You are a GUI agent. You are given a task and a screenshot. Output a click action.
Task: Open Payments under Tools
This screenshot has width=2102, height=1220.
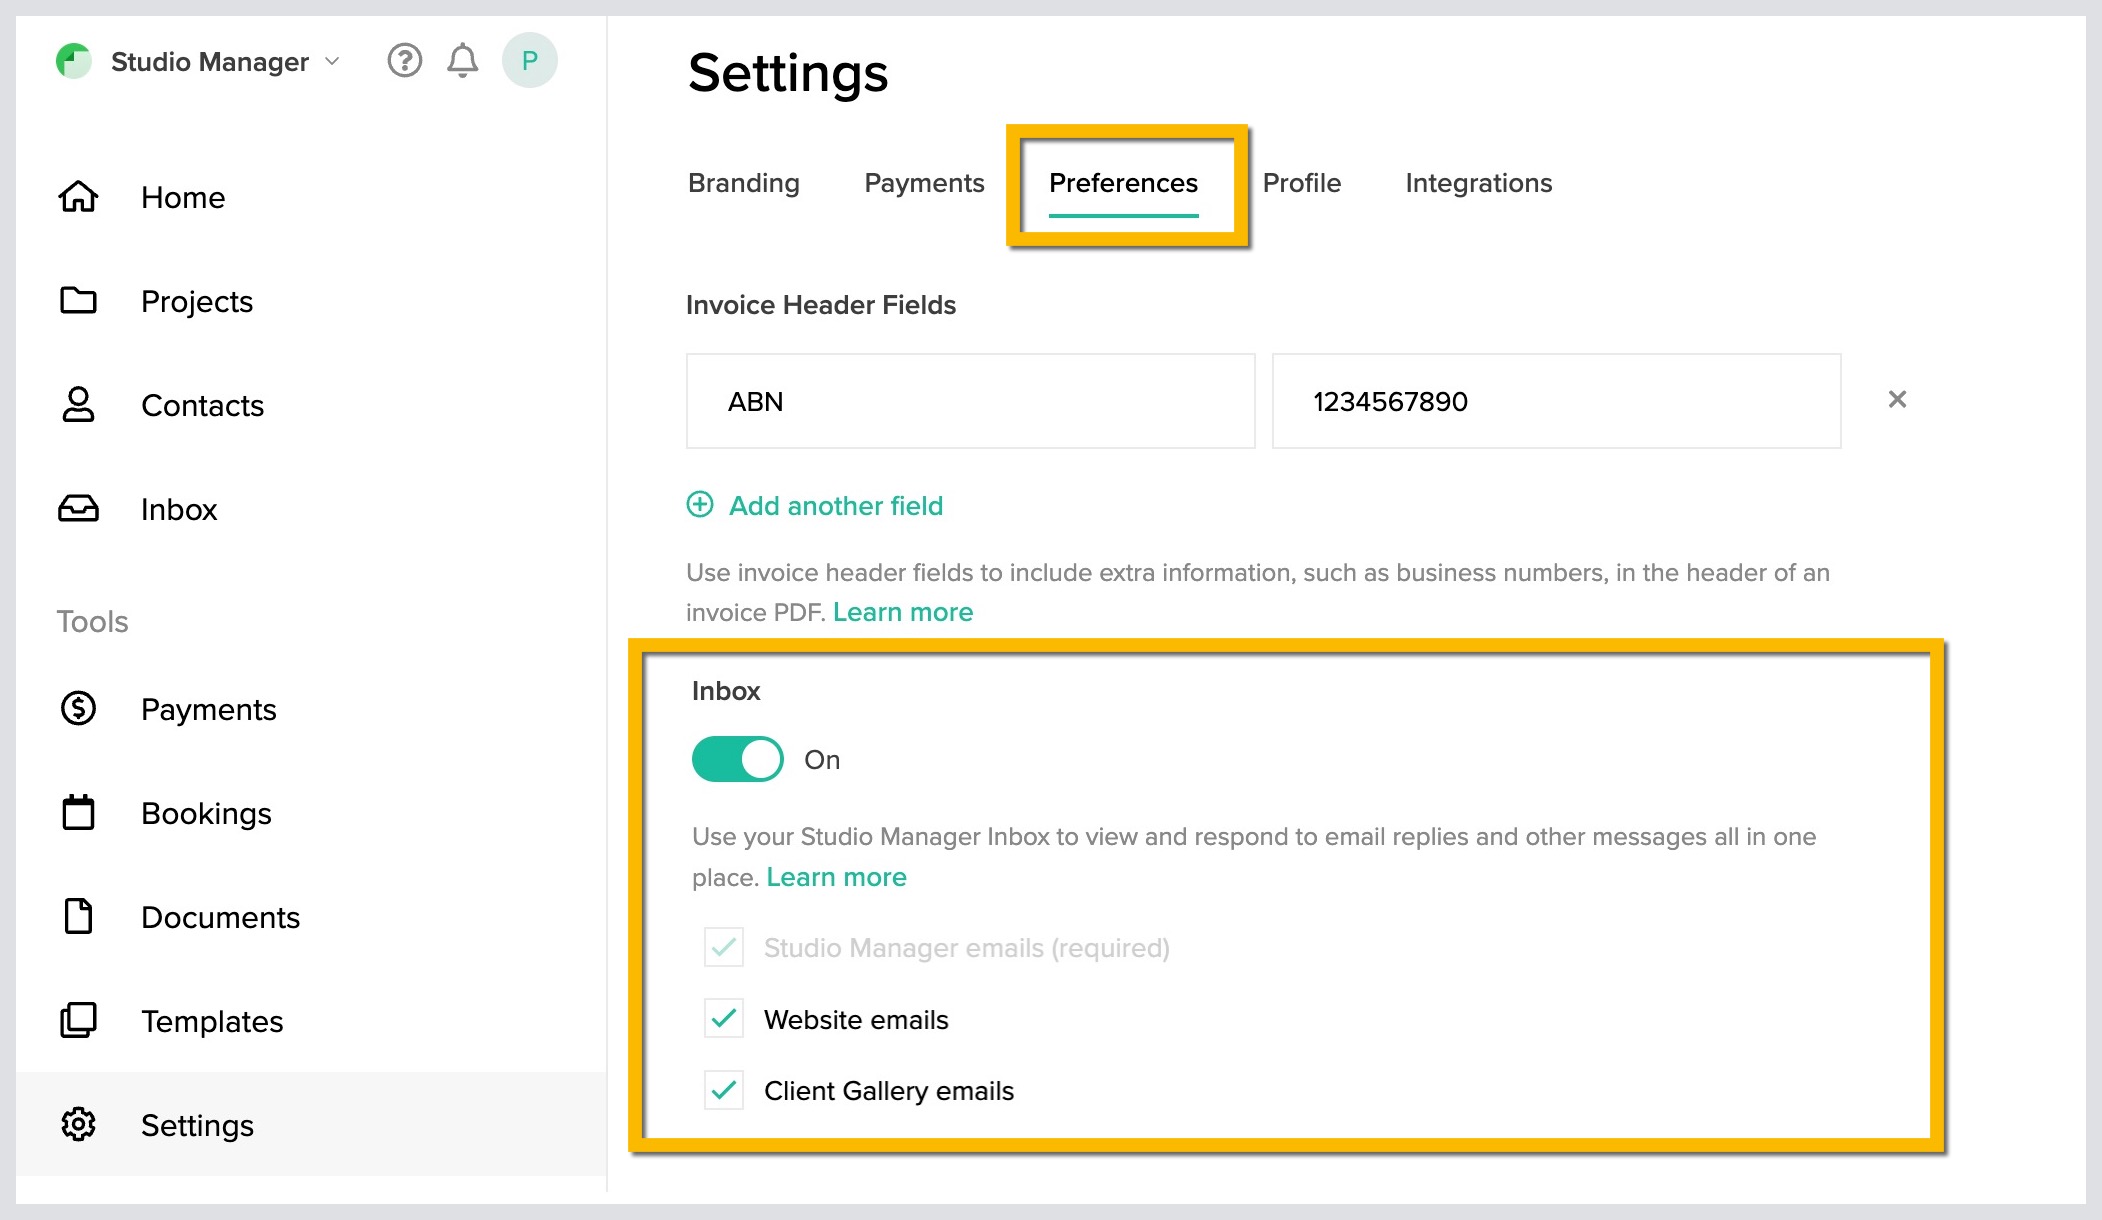click(x=208, y=710)
